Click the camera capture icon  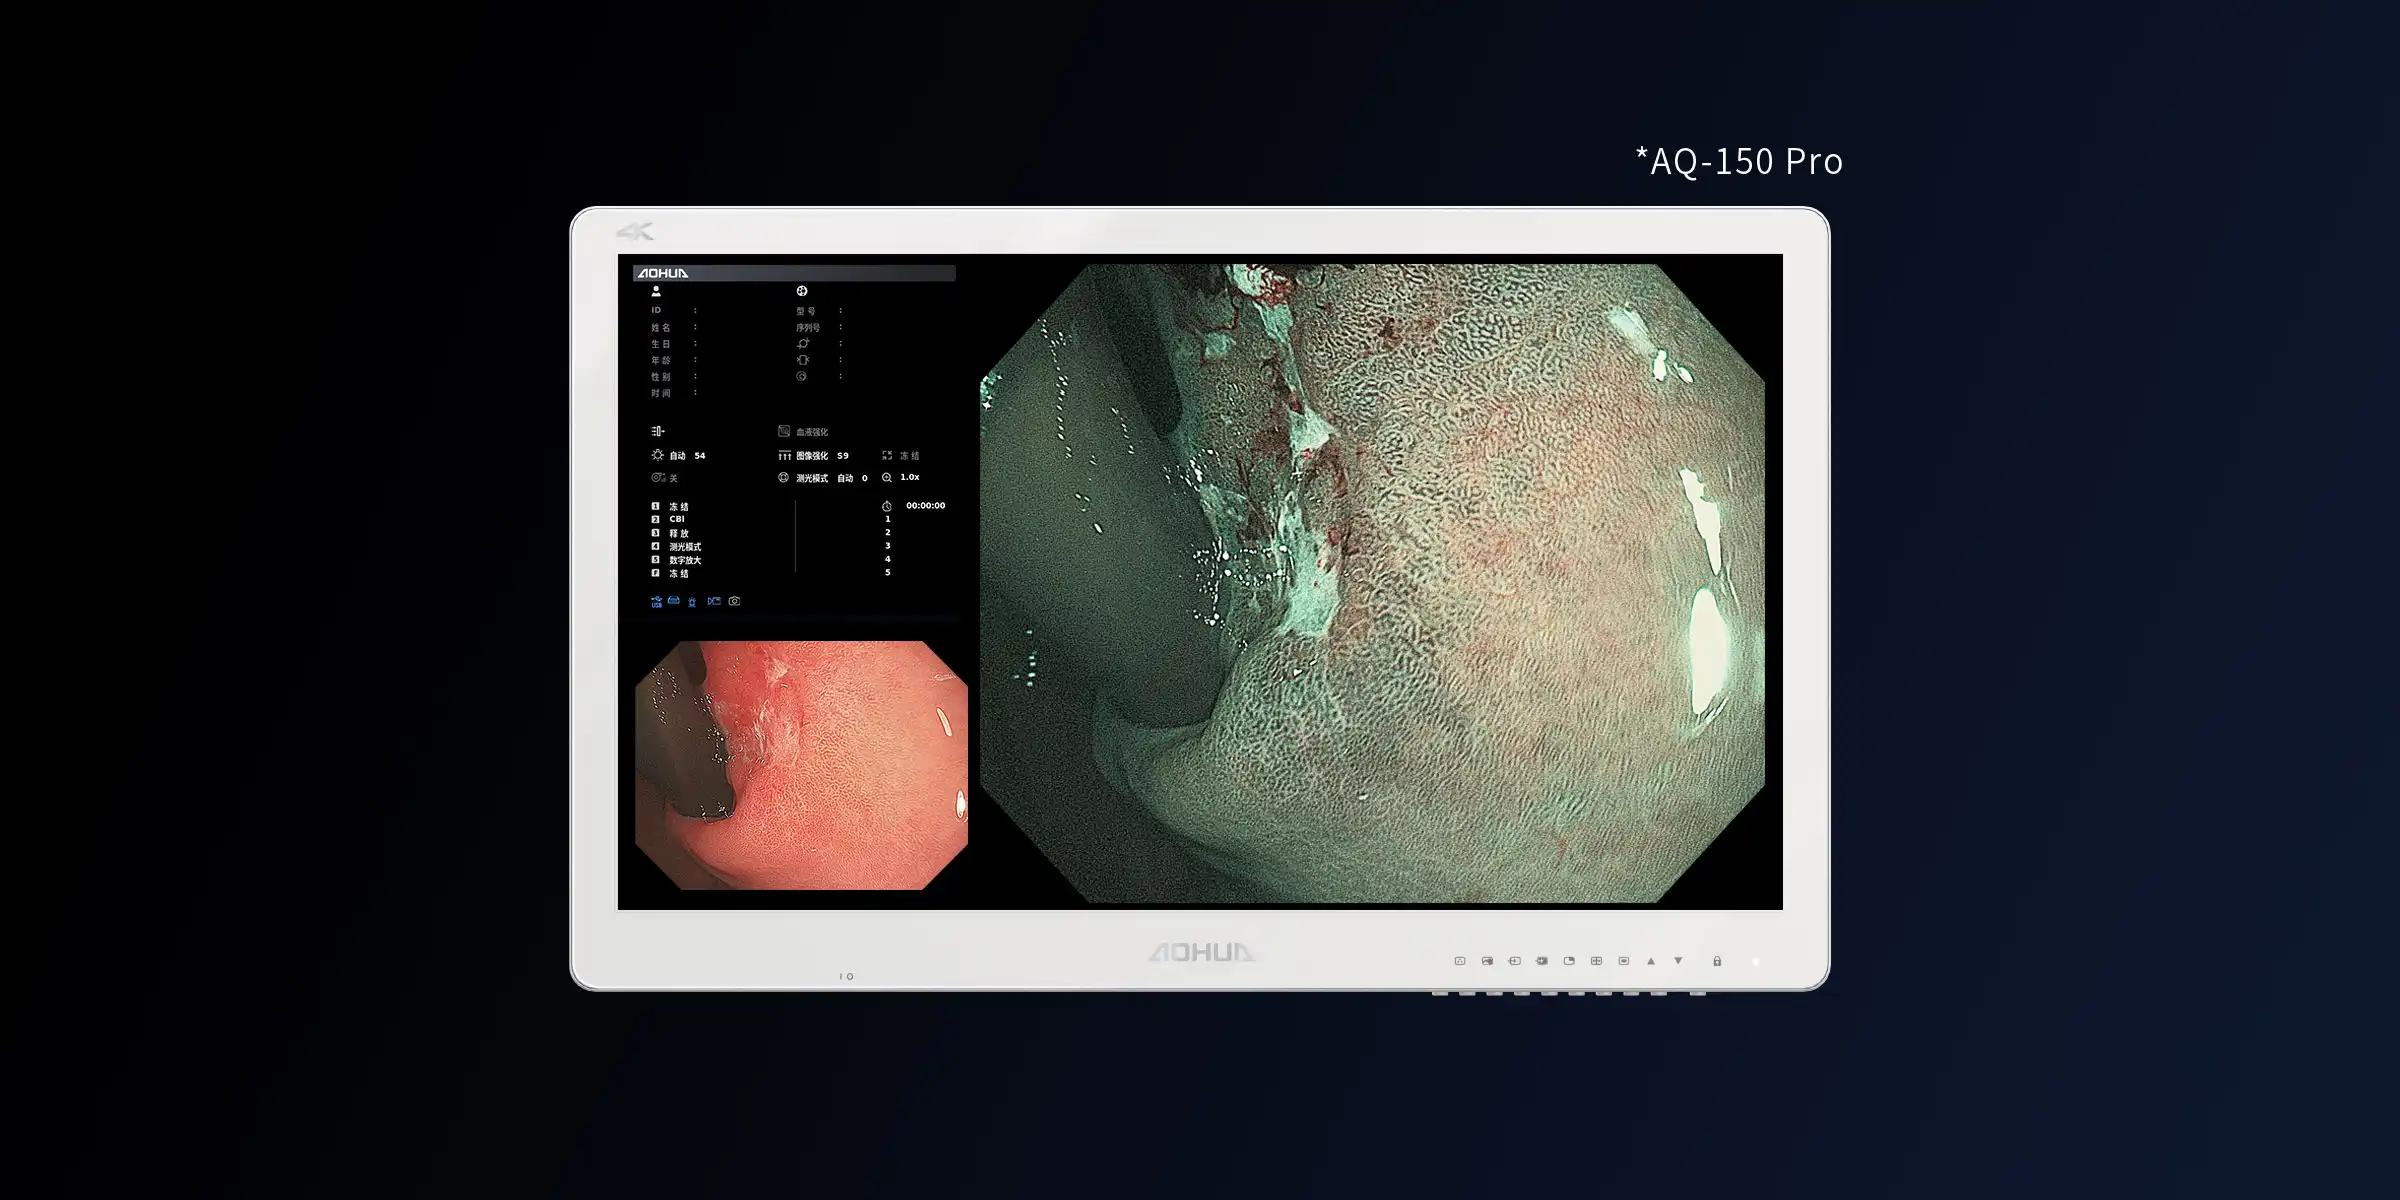click(x=735, y=601)
